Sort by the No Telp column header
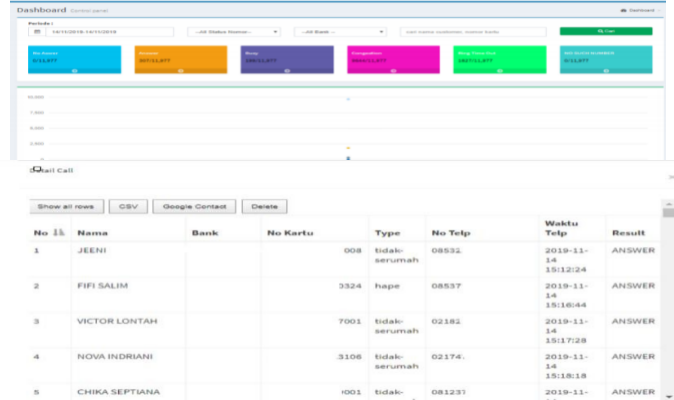674x400 pixels. [451, 233]
